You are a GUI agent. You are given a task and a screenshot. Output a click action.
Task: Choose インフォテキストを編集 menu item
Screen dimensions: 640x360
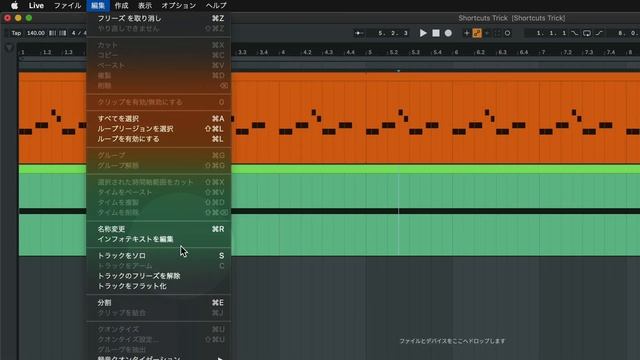(159, 239)
